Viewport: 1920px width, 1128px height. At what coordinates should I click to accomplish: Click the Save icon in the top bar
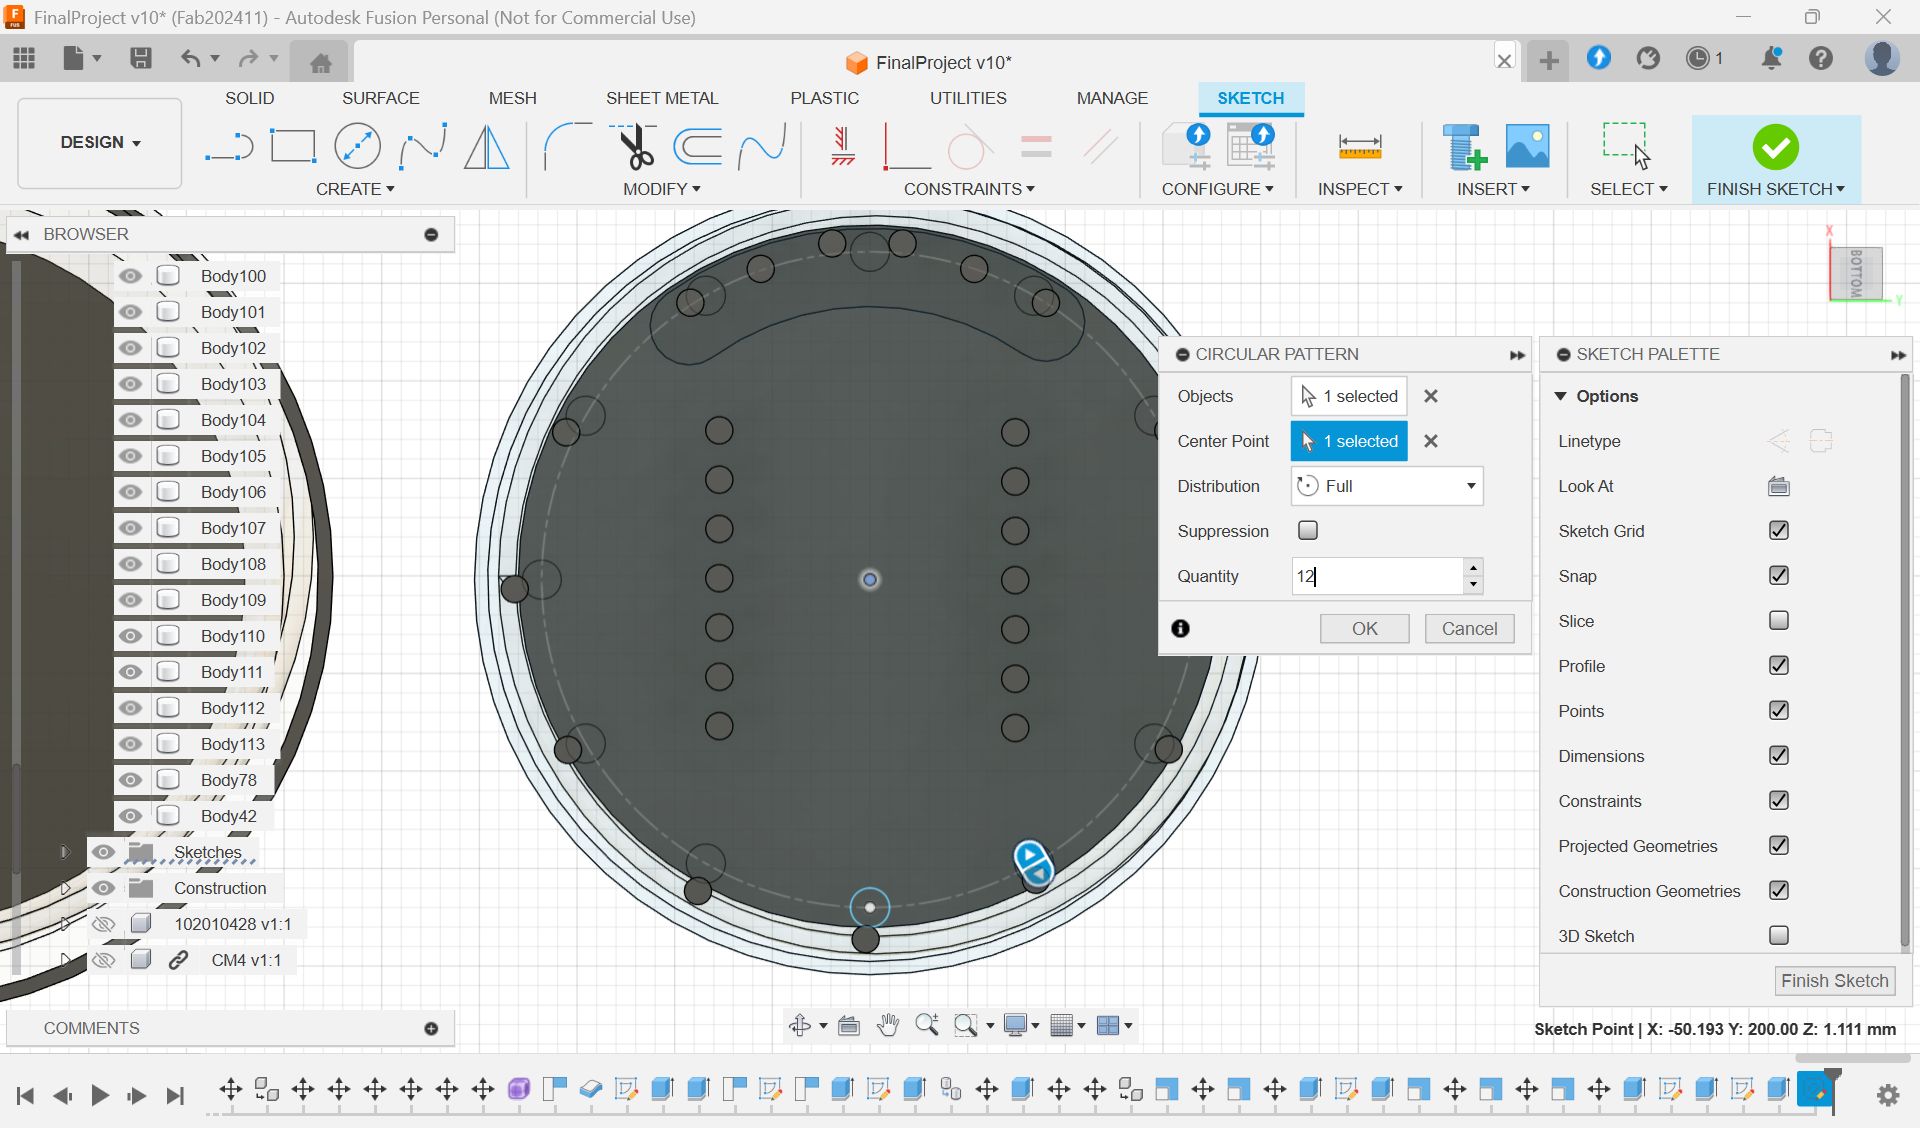pos(141,58)
